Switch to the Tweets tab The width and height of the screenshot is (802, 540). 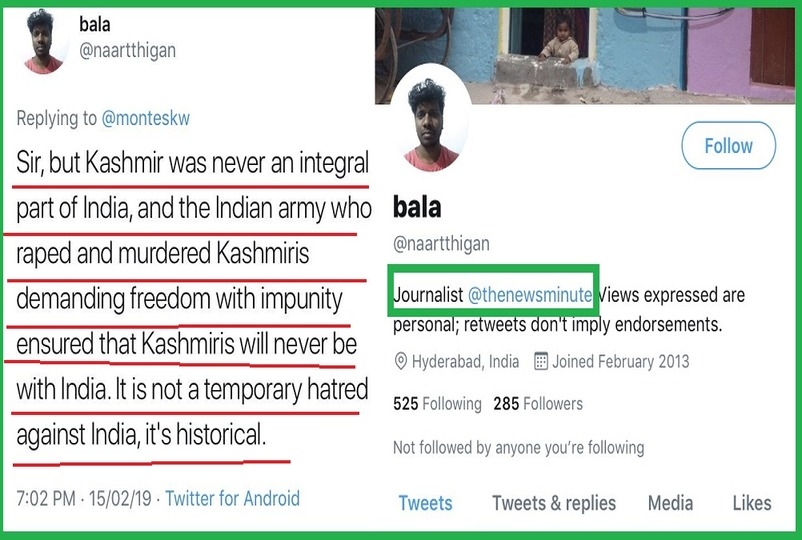[x=426, y=503]
